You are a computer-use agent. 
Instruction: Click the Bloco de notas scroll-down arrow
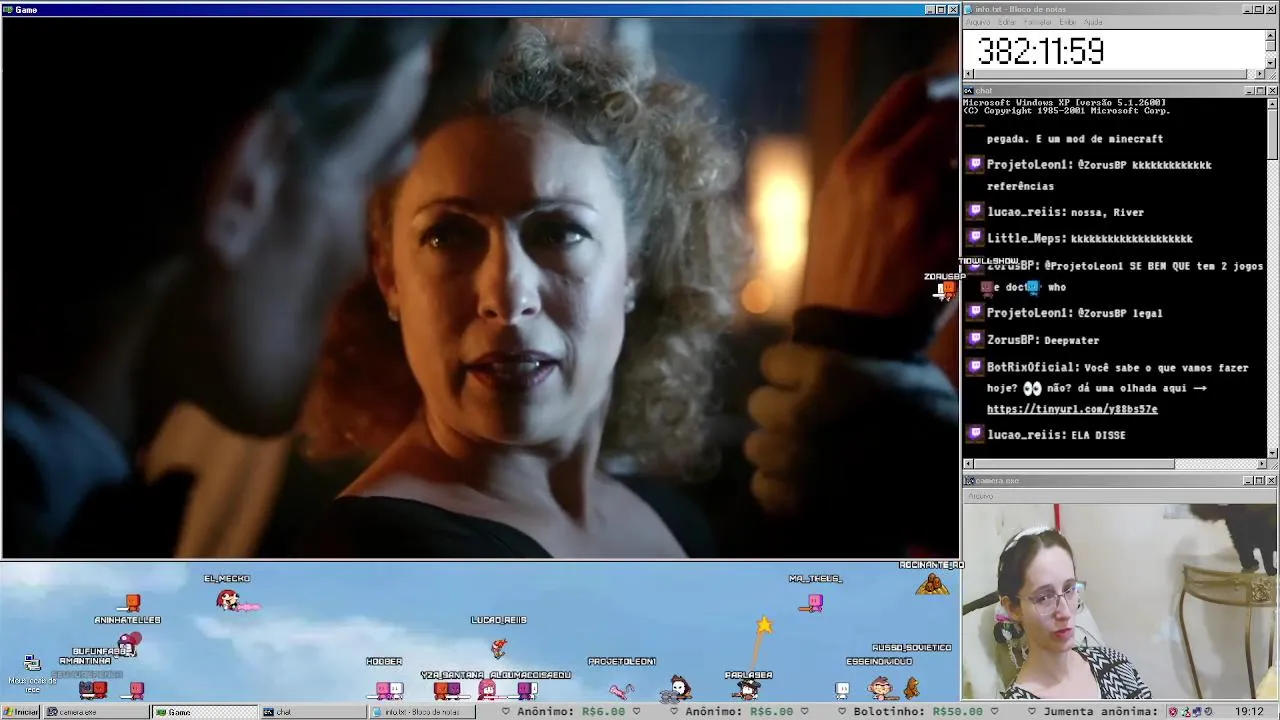(1271, 63)
